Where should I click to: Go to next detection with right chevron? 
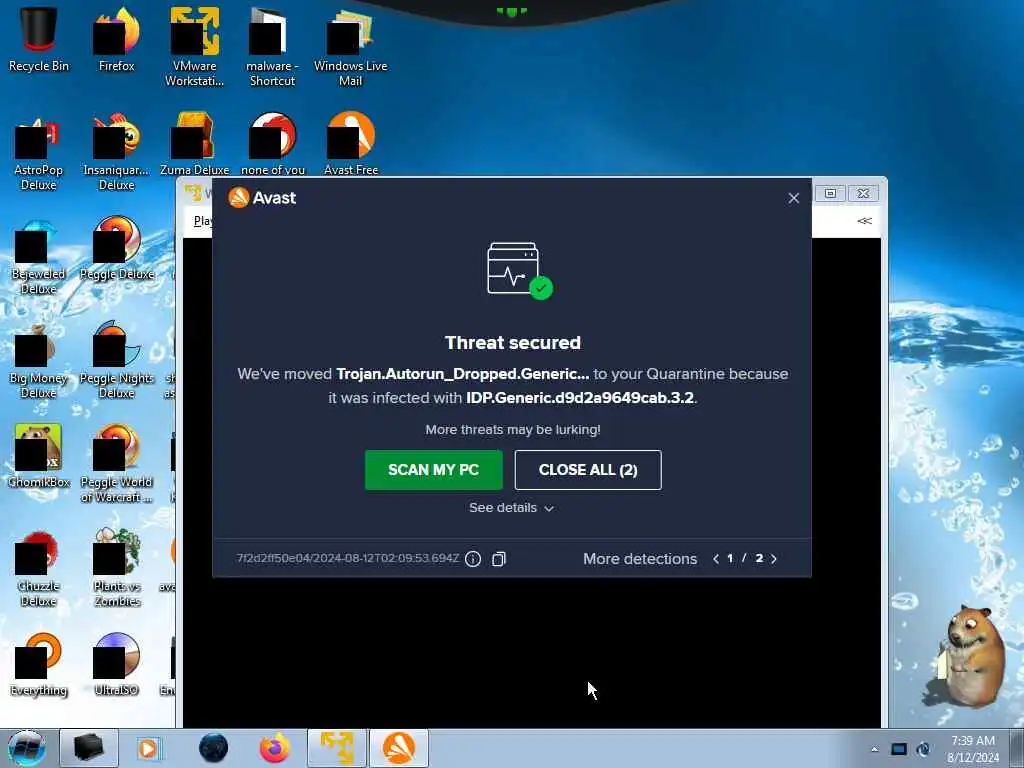point(774,558)
